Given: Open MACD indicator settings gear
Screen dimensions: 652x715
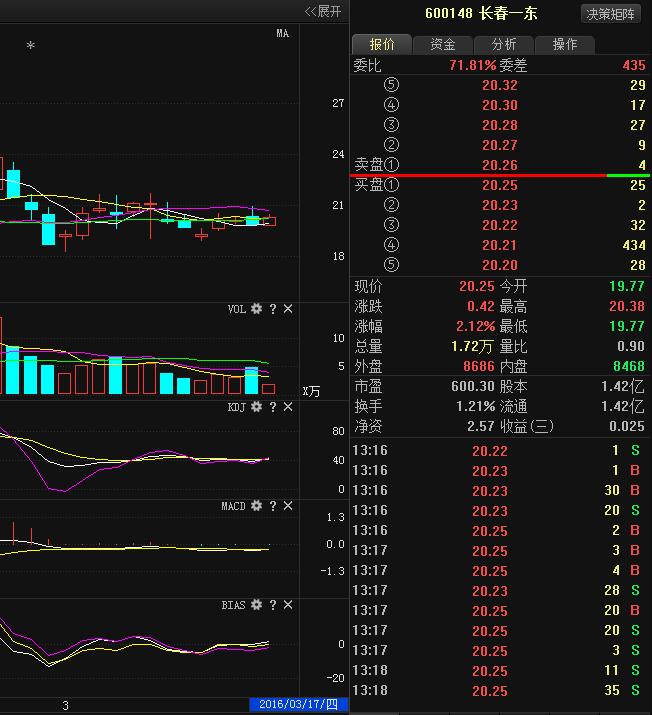Looking at the screenshot, I should [x=257, y=506].
